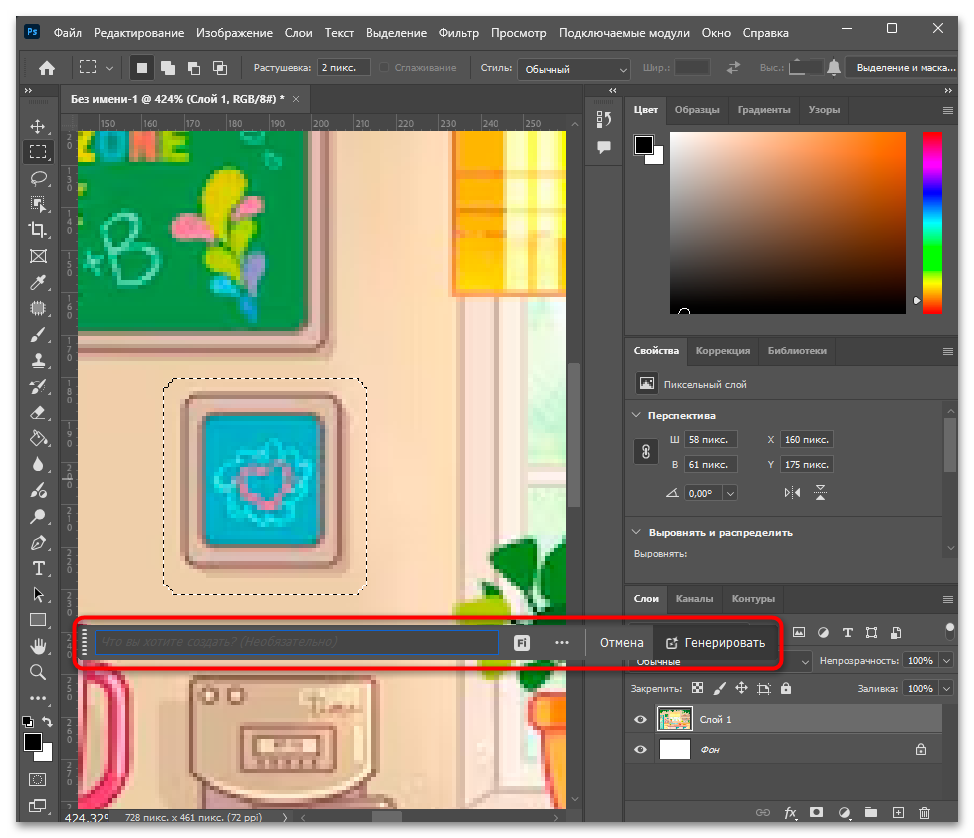Select the Blur tool
This screenshot has height=838, width=974.
[x=38, y=465]
